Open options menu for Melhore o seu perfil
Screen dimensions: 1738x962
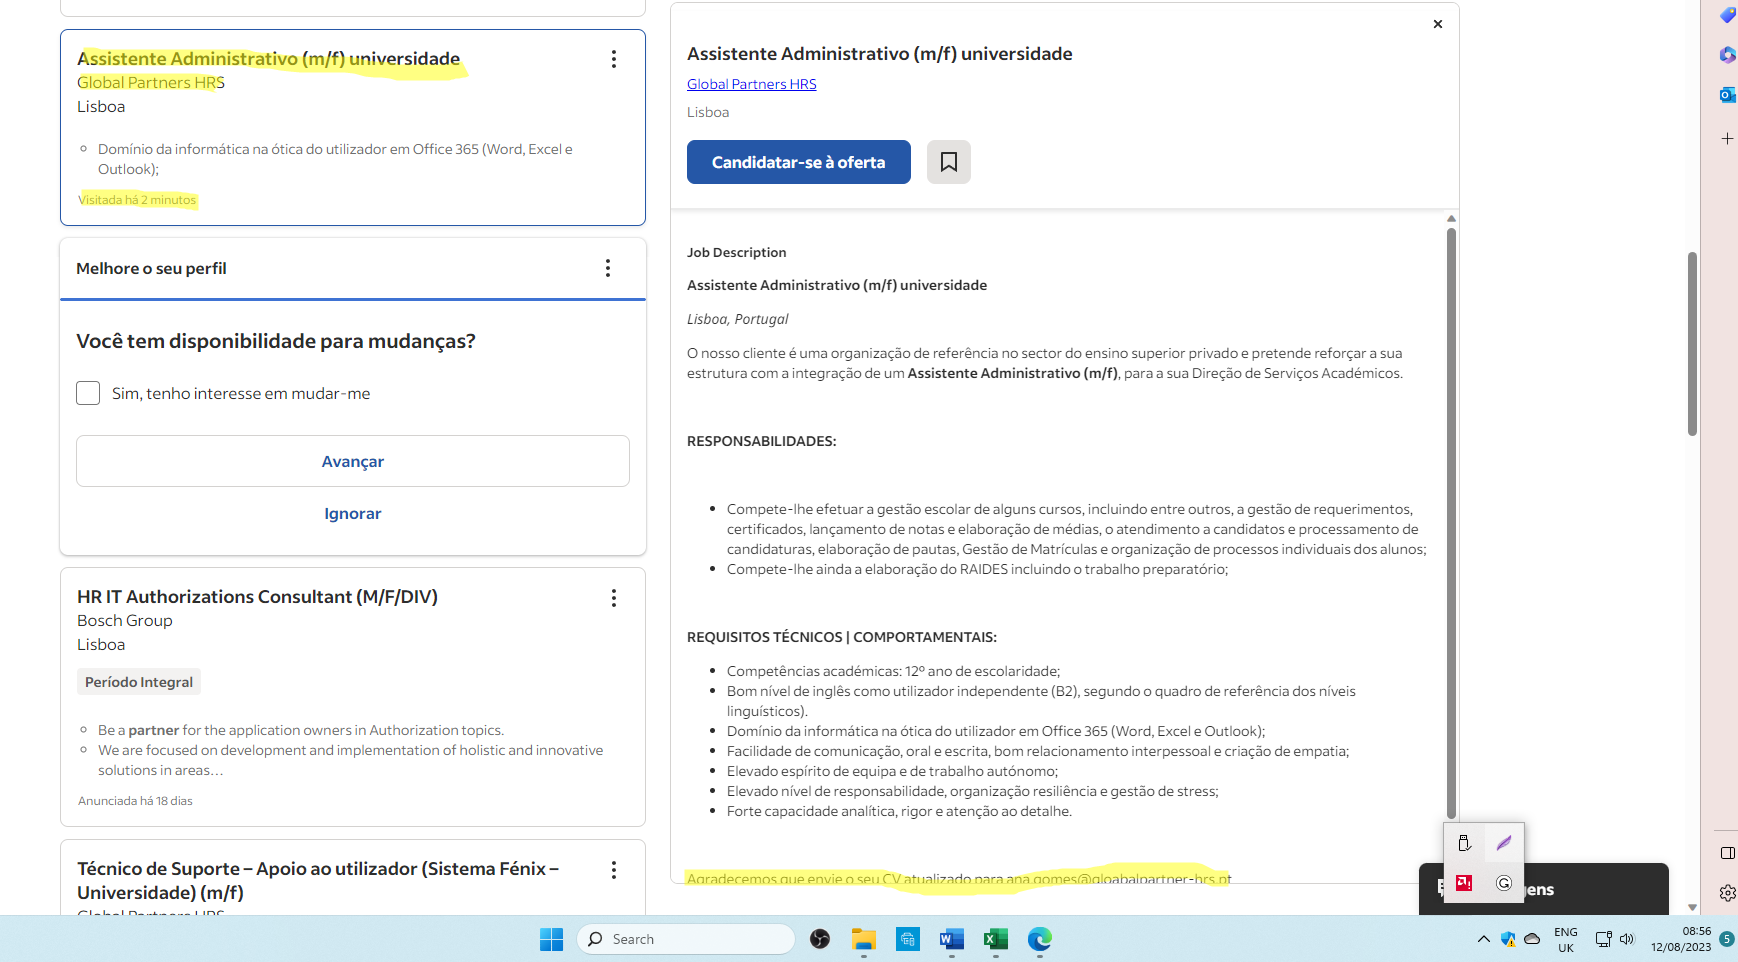[608, 268]
